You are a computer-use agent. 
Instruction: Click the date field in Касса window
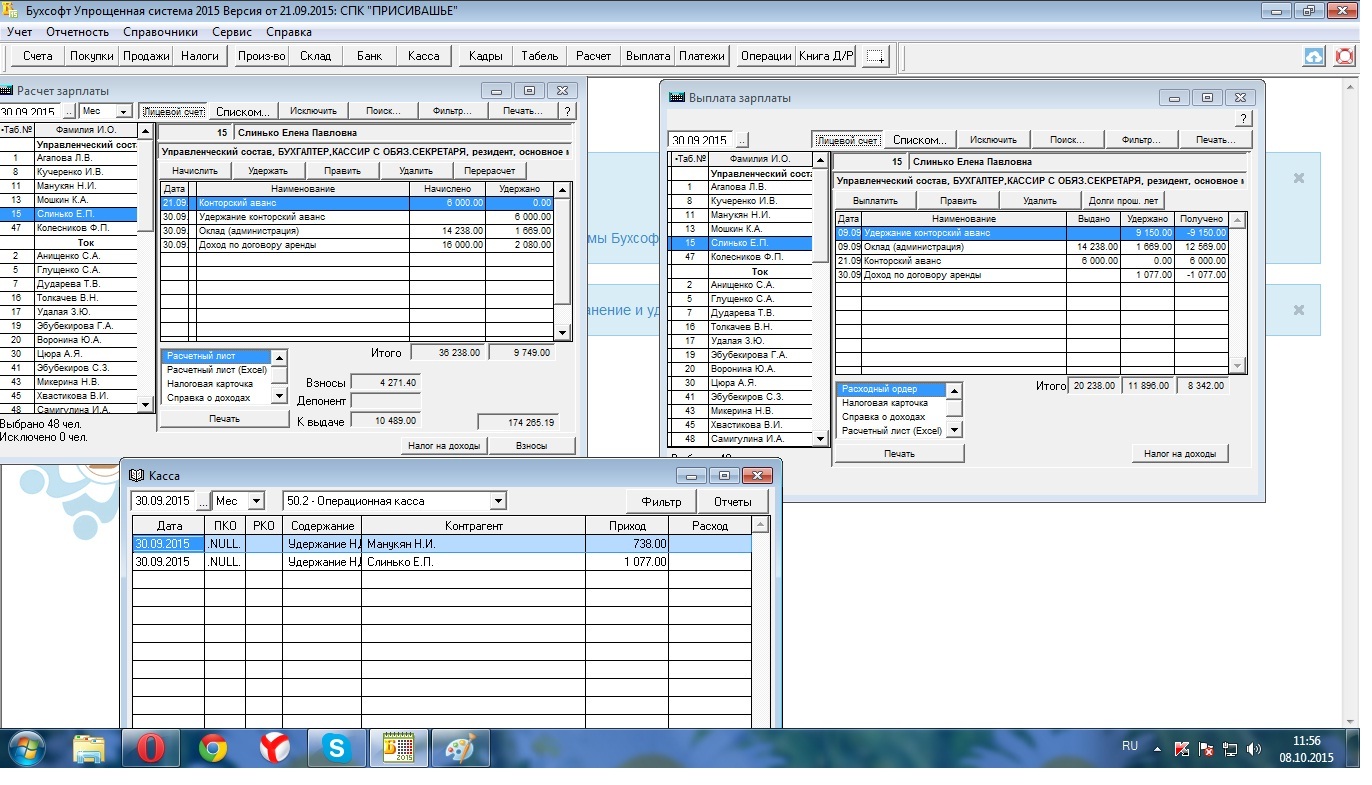pos(163,501)
